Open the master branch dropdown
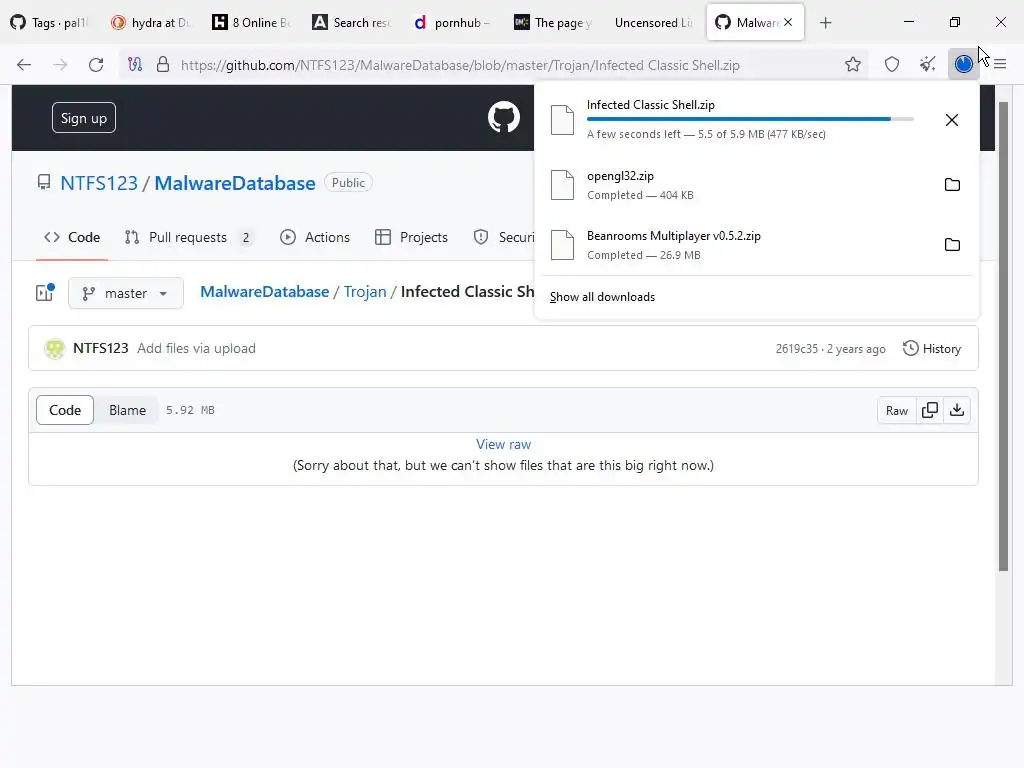 [125, 293]
